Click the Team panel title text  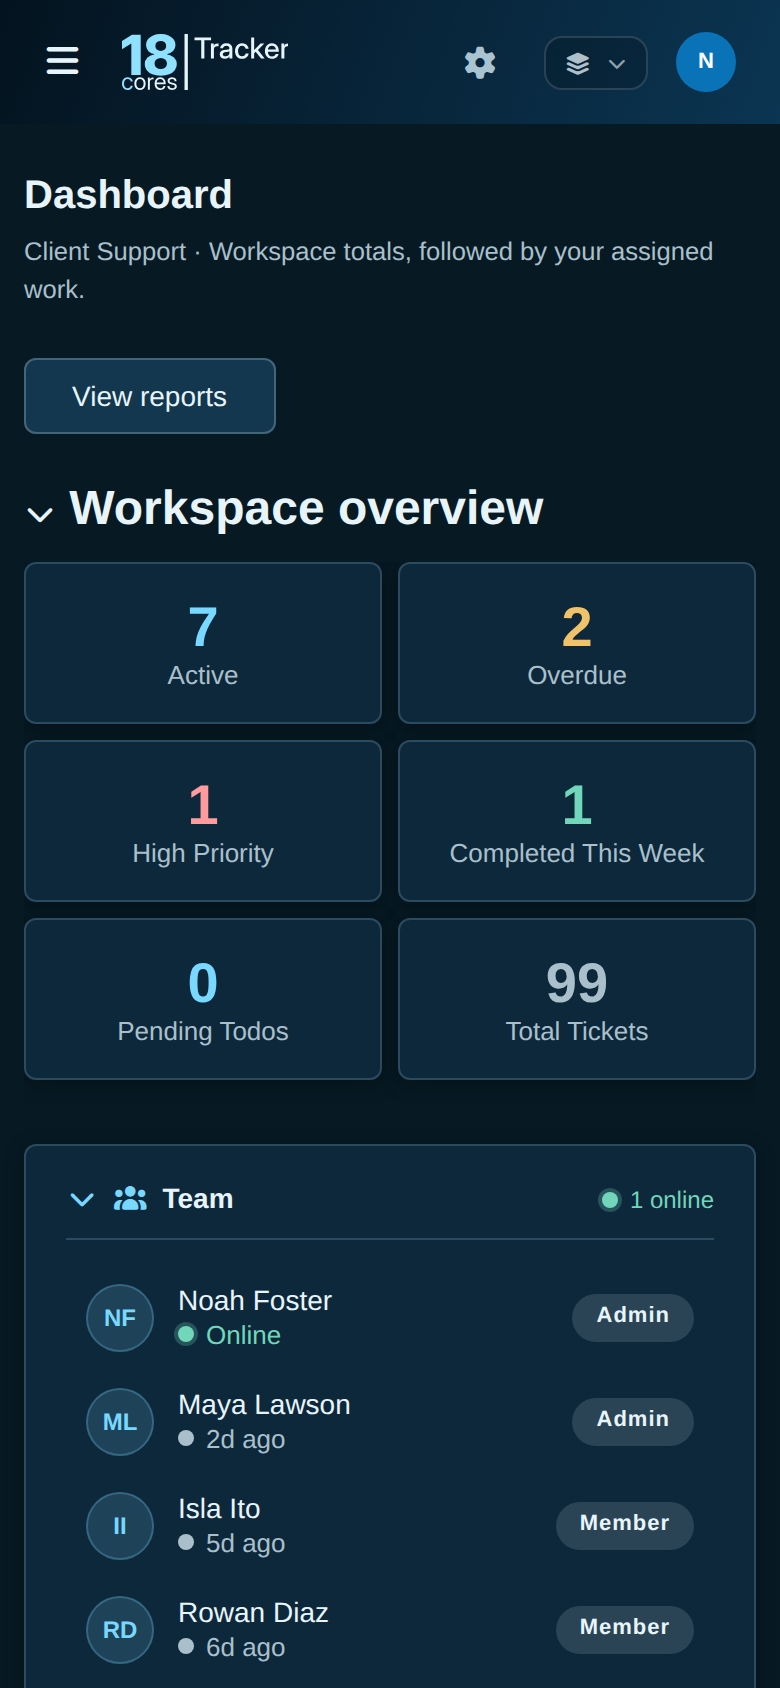198,1198
